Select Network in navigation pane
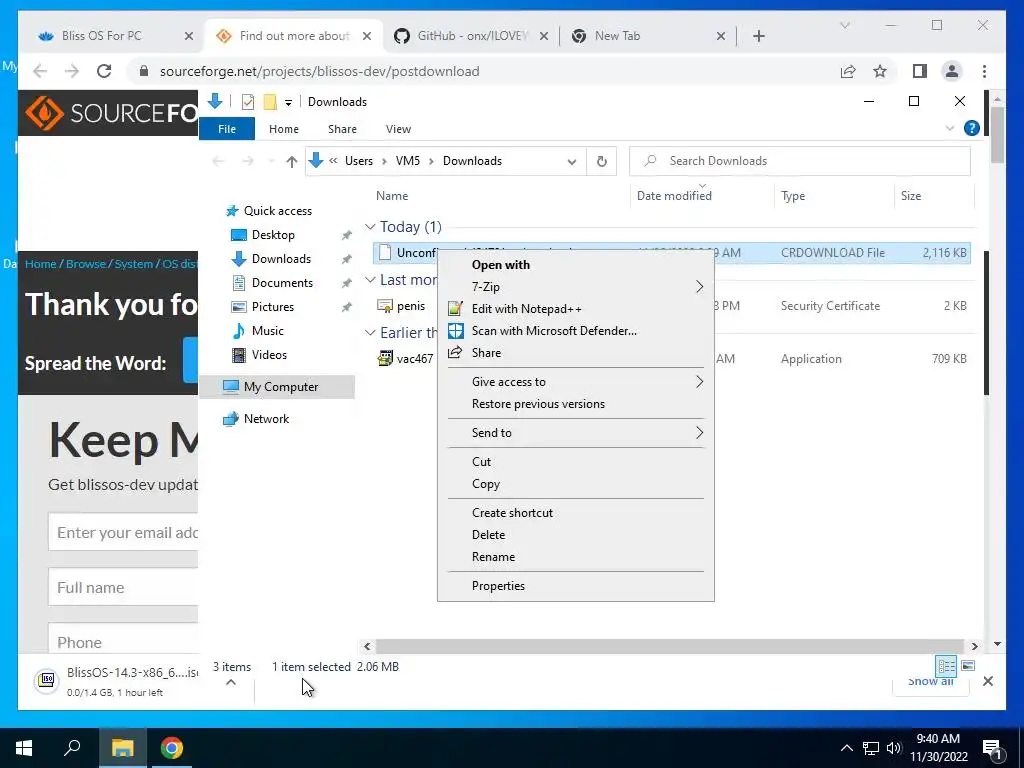This screenshot has width=1024, height=768. (266, 419)
